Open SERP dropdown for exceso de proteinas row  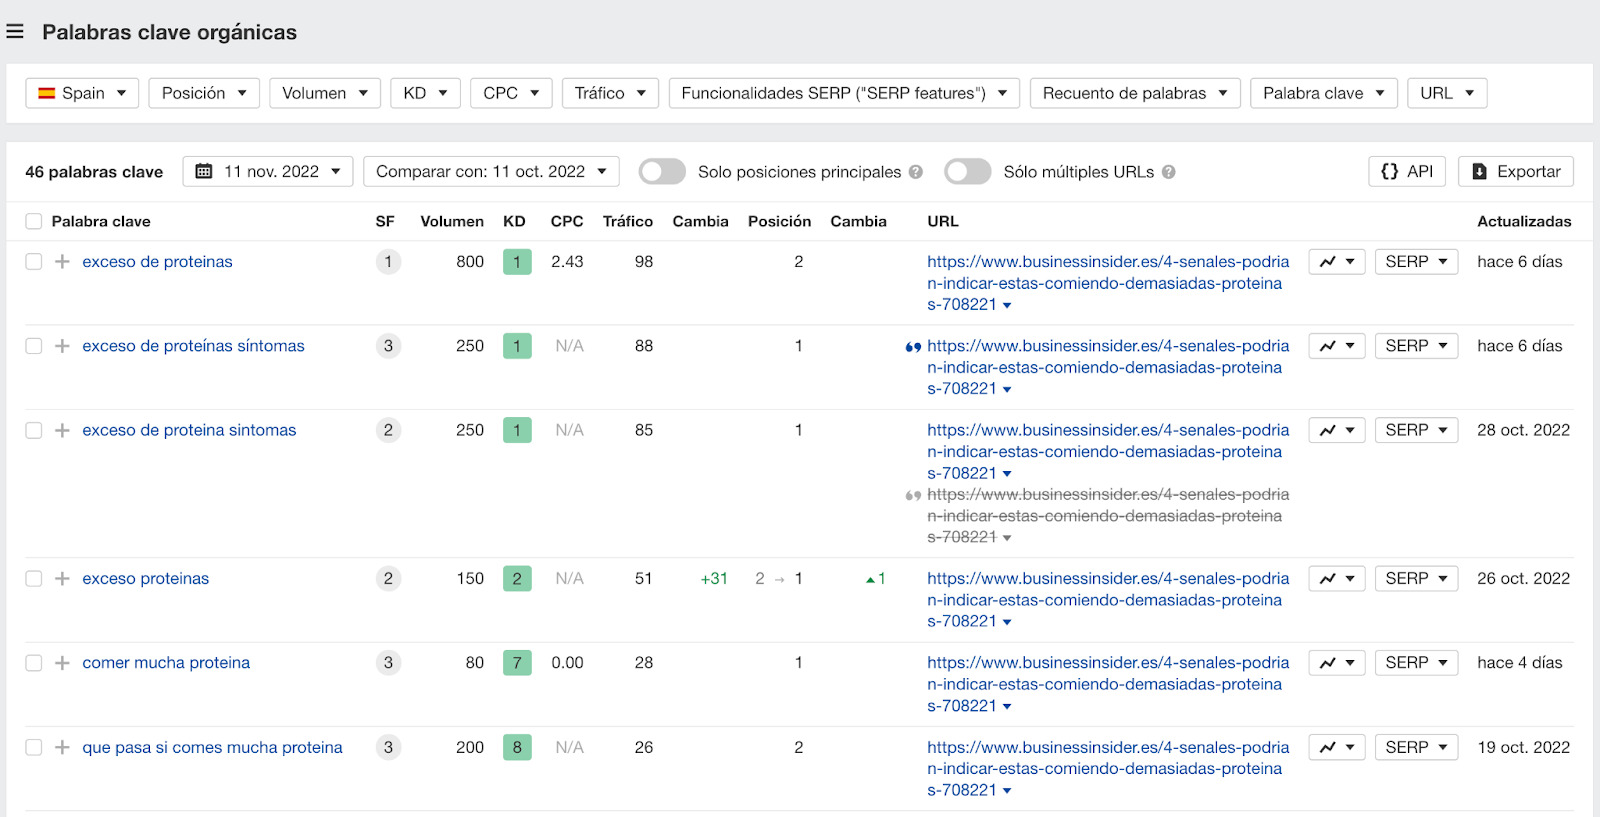click(x=1416, y=262)
